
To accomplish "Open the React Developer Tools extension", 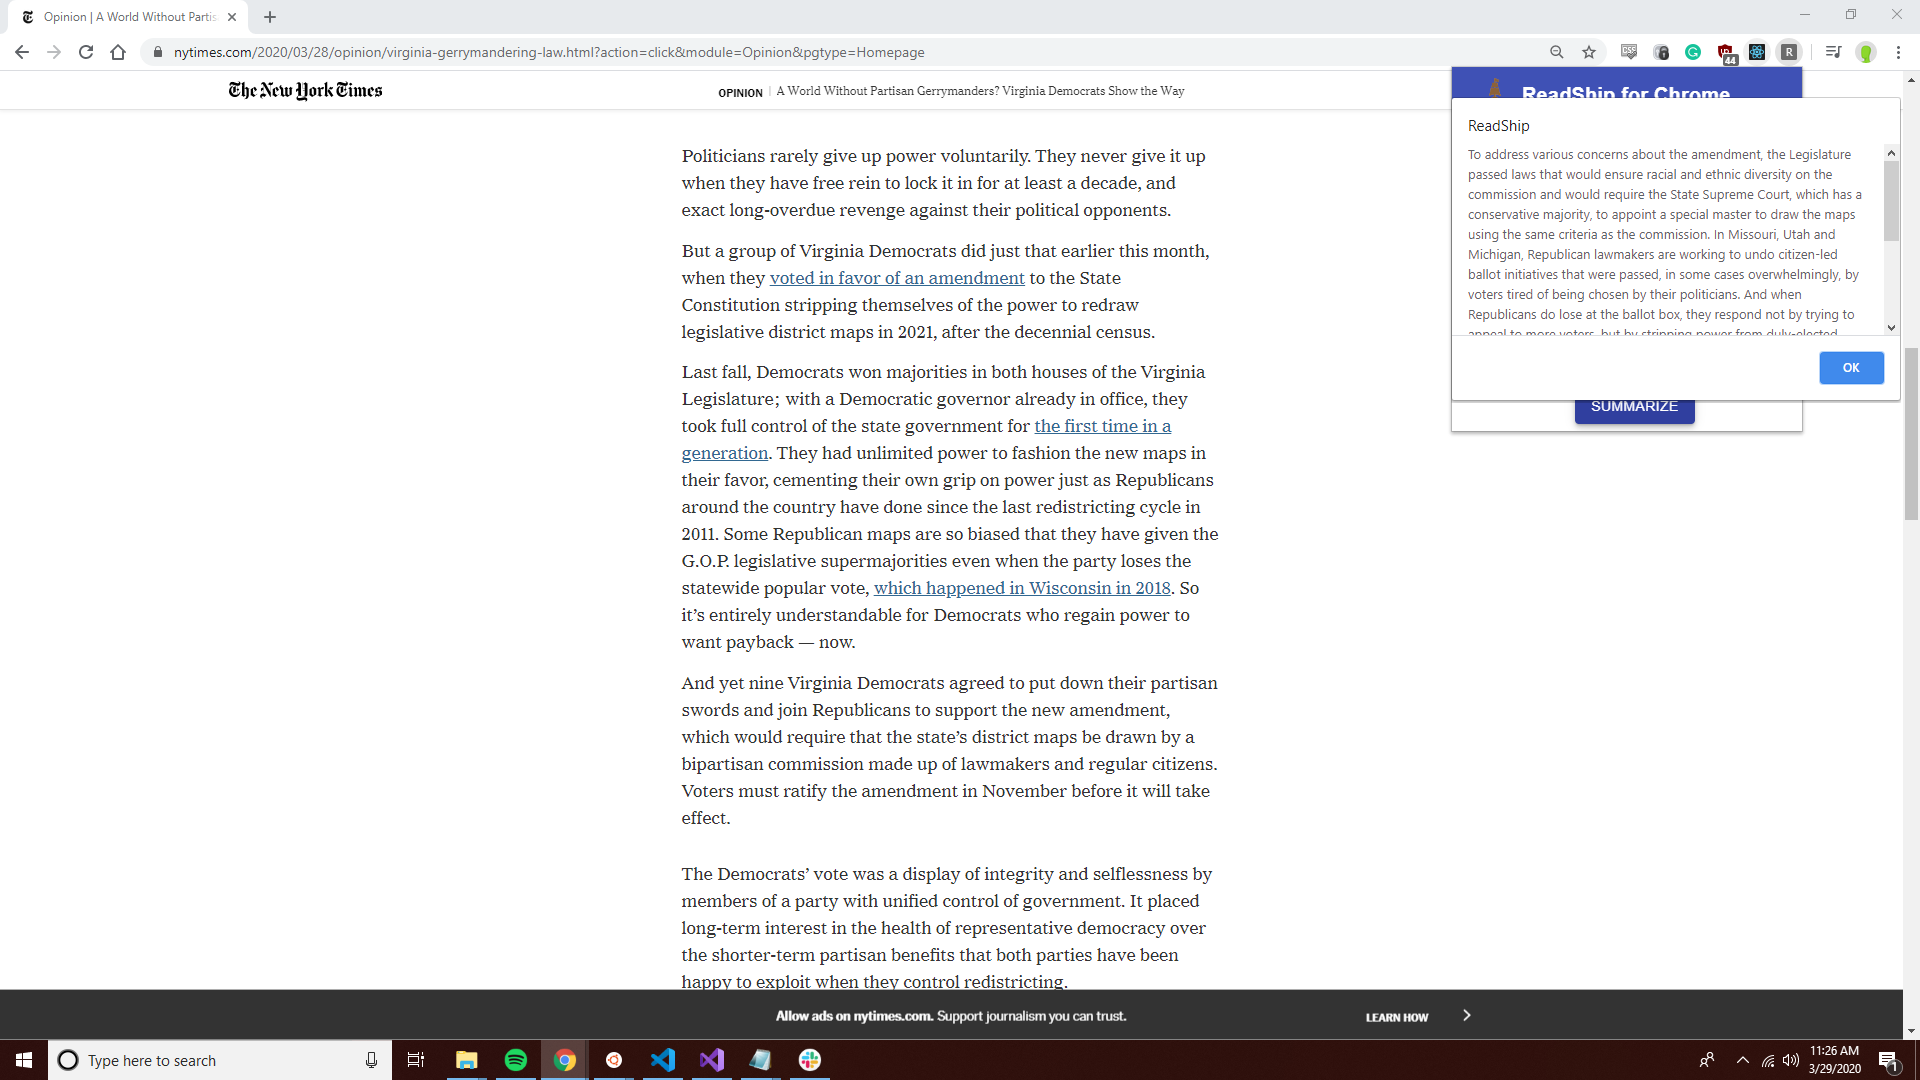I will click(x=1757, y=52).
